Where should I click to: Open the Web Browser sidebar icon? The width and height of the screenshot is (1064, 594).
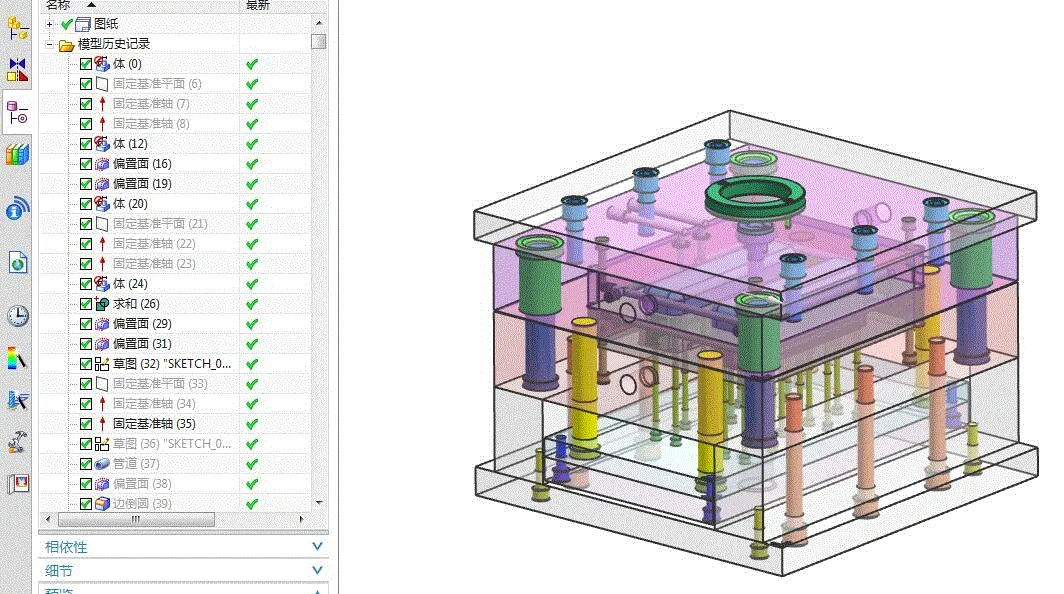(18, 261)
